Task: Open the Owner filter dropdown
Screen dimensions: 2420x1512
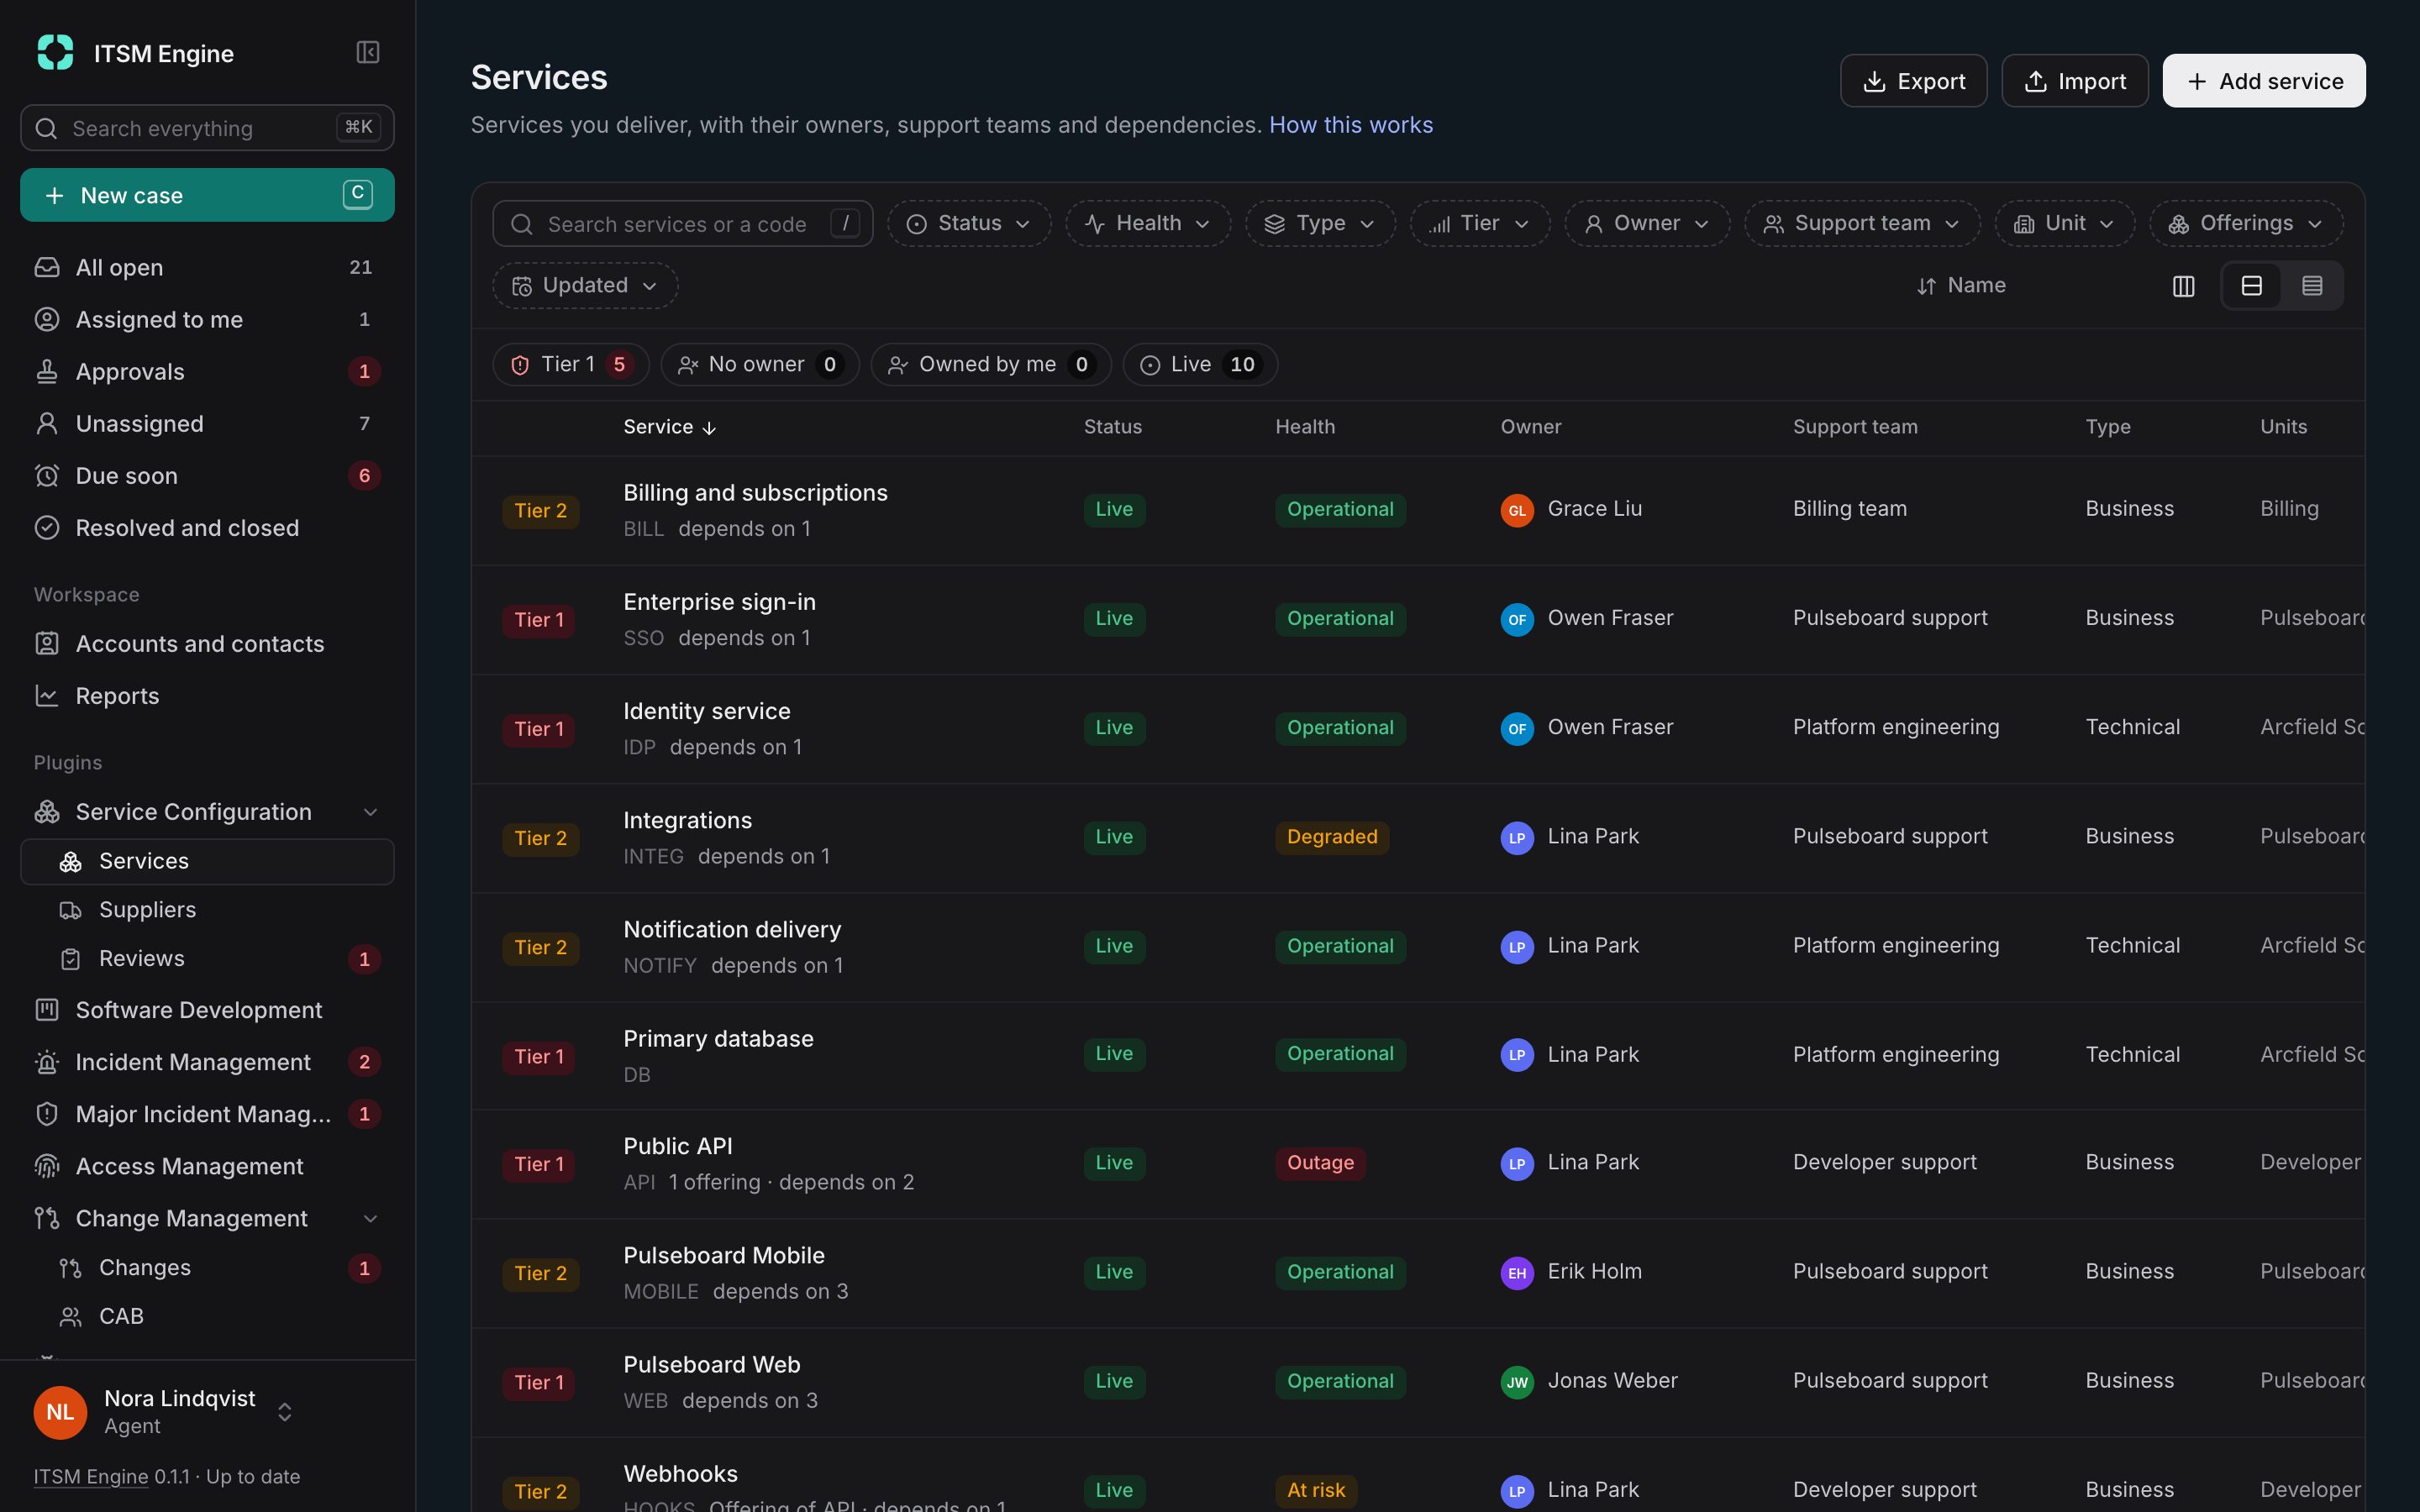Action: (x=1647, y=223)
